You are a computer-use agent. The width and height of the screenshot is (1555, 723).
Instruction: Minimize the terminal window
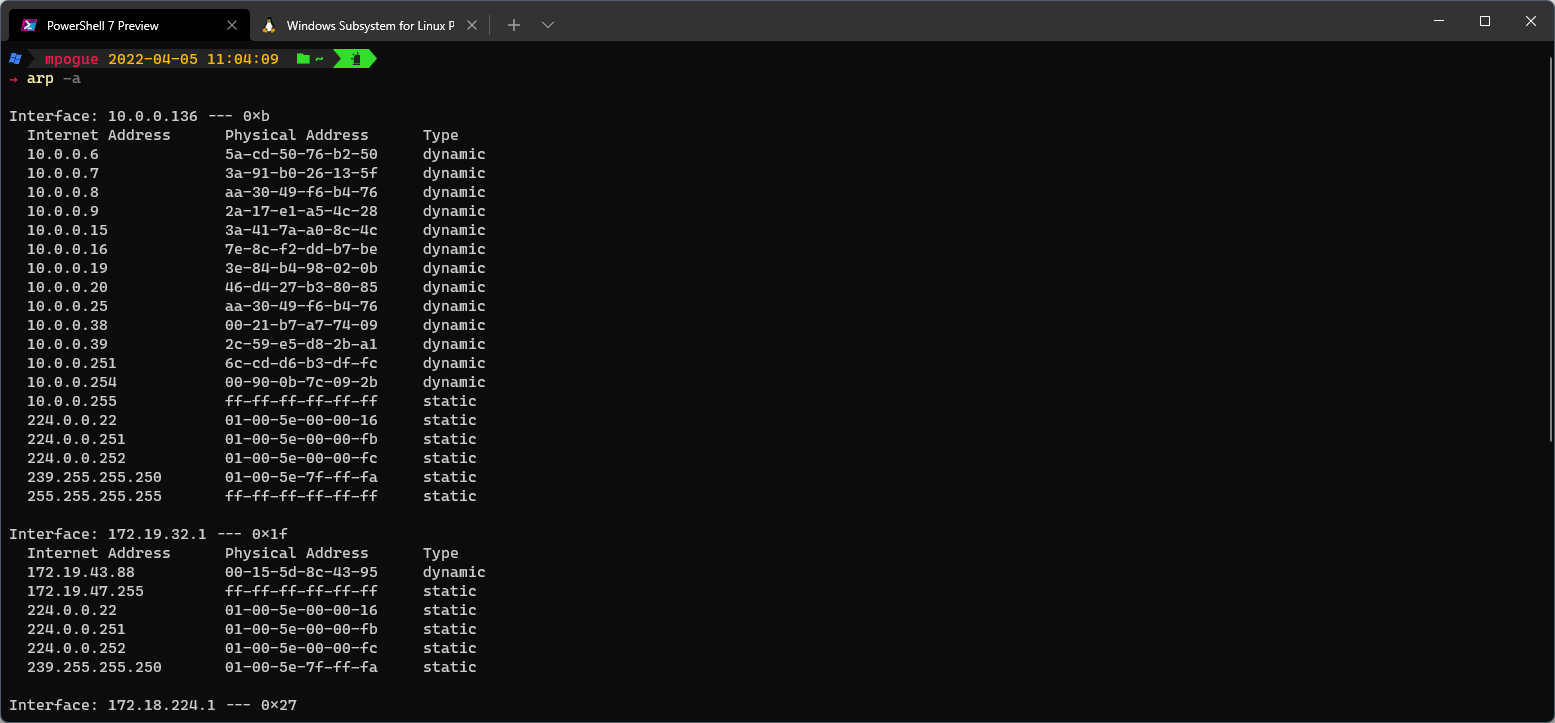tap(1437, 21)
